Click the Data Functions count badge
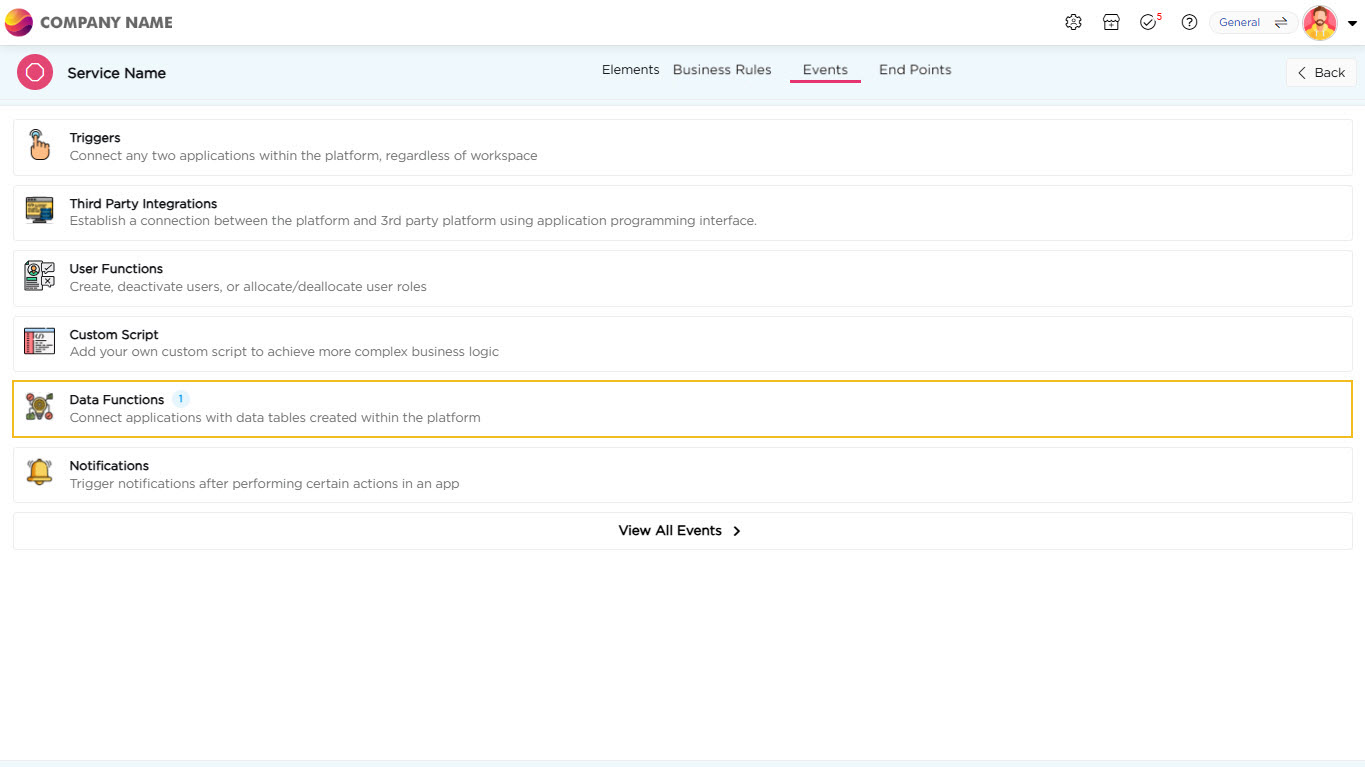The image size is (1365, 767). 180,399
